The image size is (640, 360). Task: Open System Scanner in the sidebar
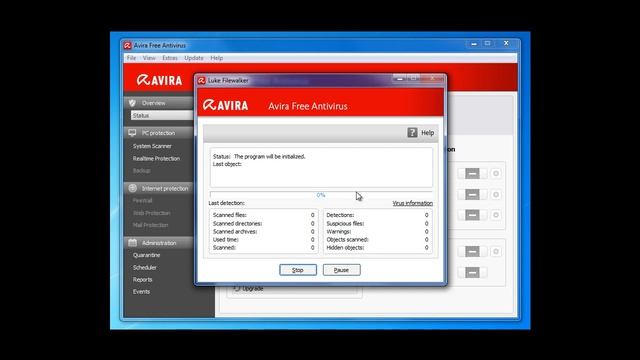click(x=152, y=146)
